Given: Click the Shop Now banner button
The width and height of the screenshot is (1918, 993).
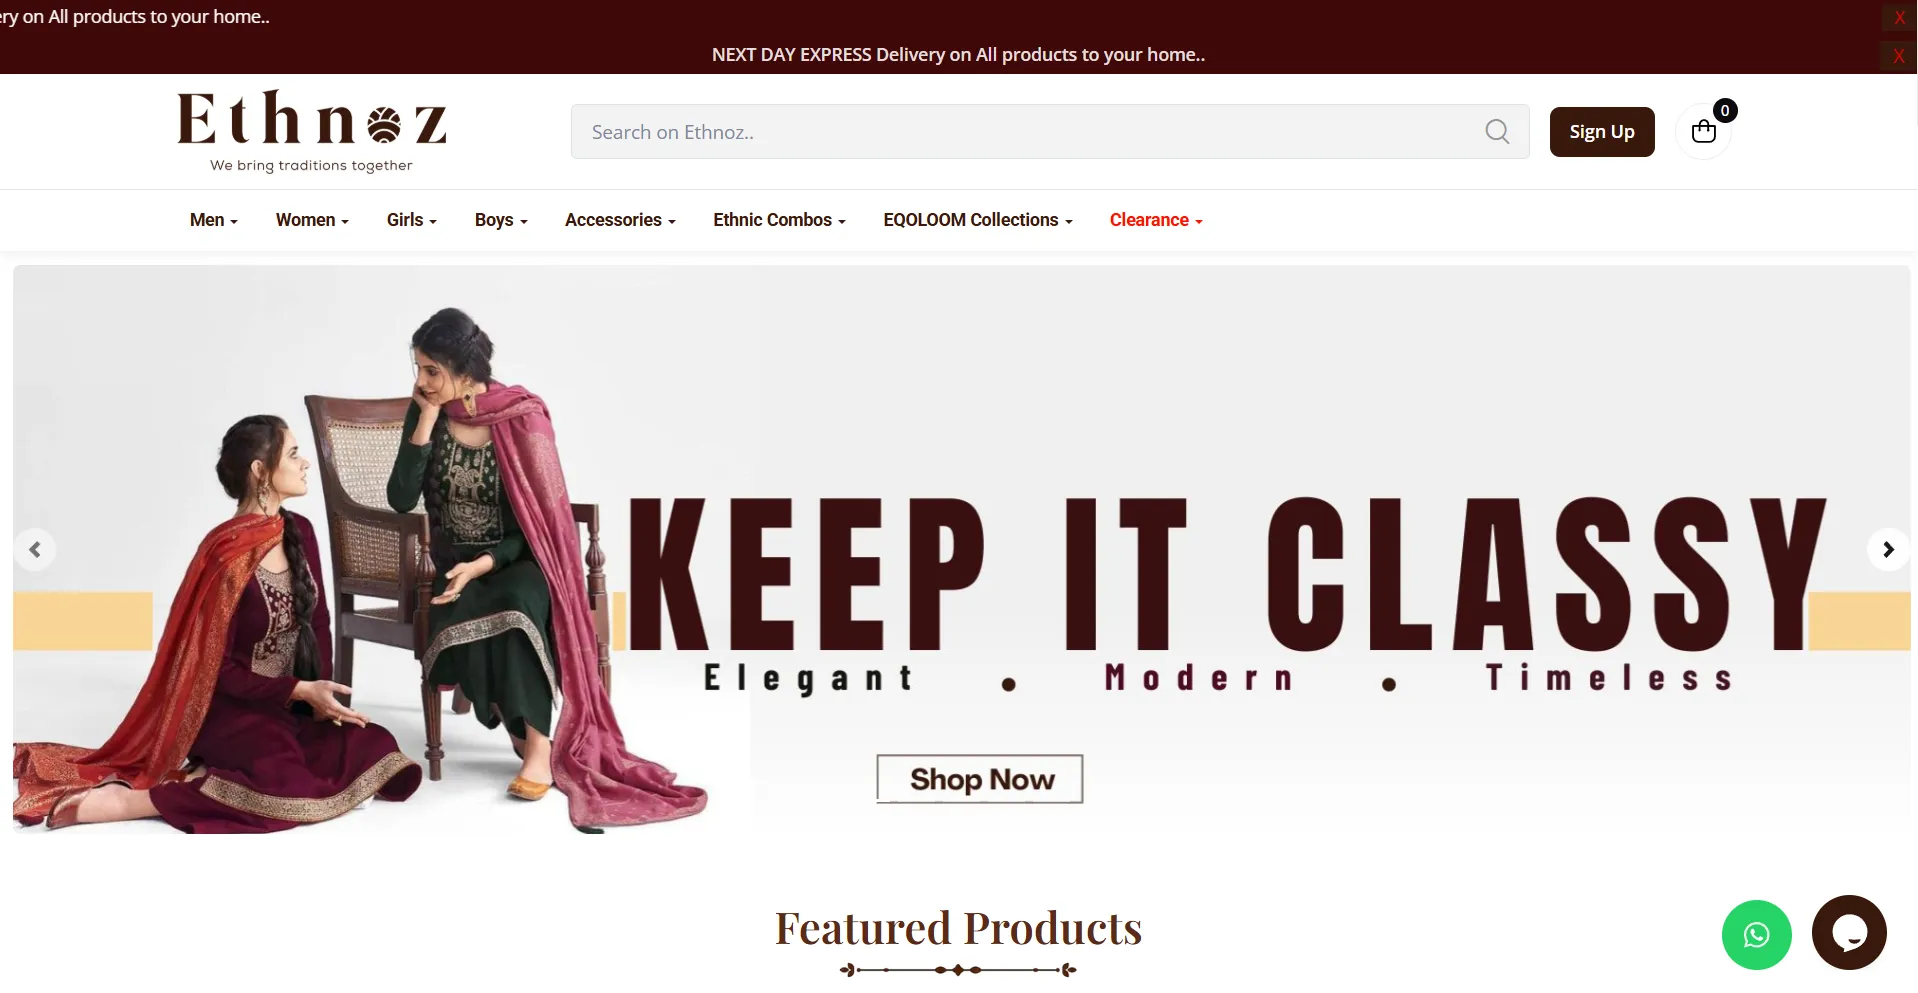Looking at the screenshot, I should click(x=980, y=779).
